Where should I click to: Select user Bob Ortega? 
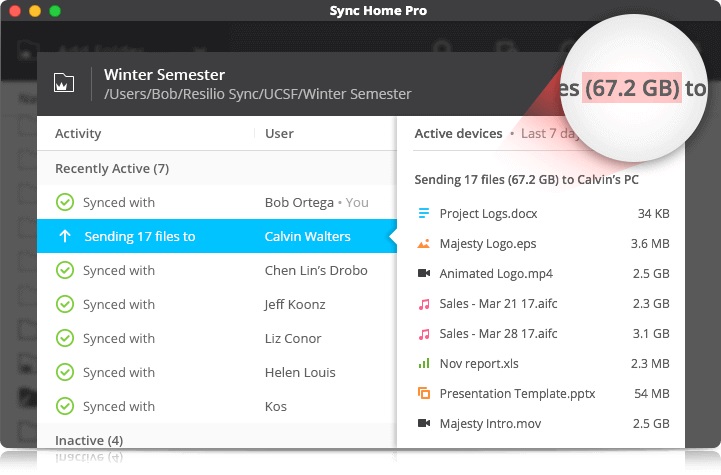[299, 202]
